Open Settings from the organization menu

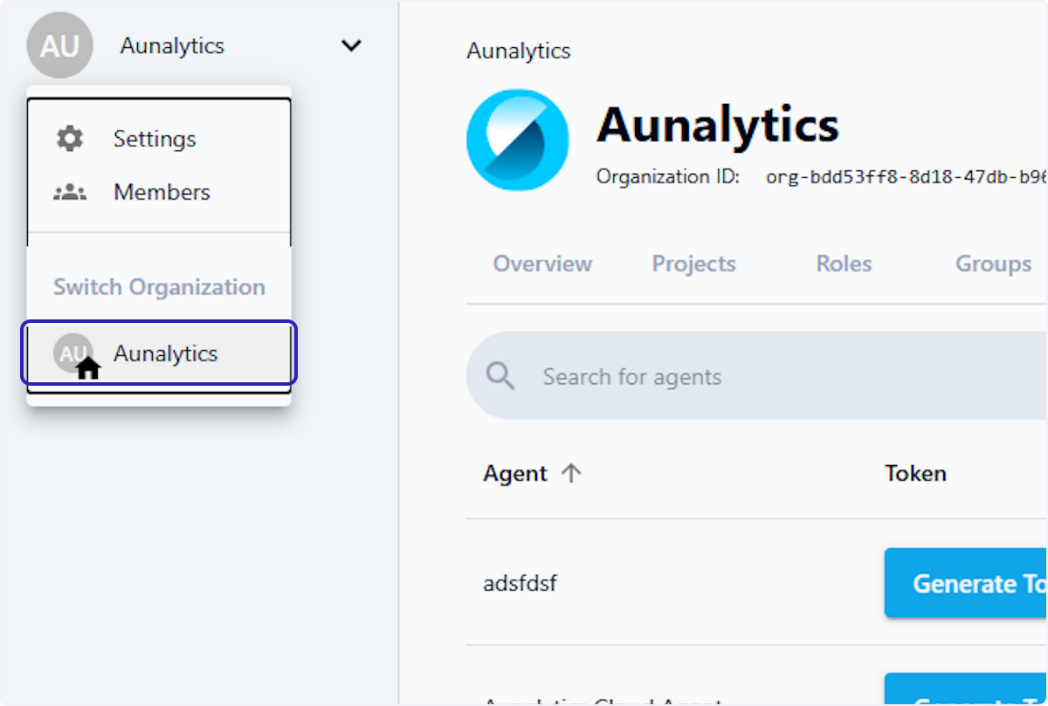pos(159,139)
